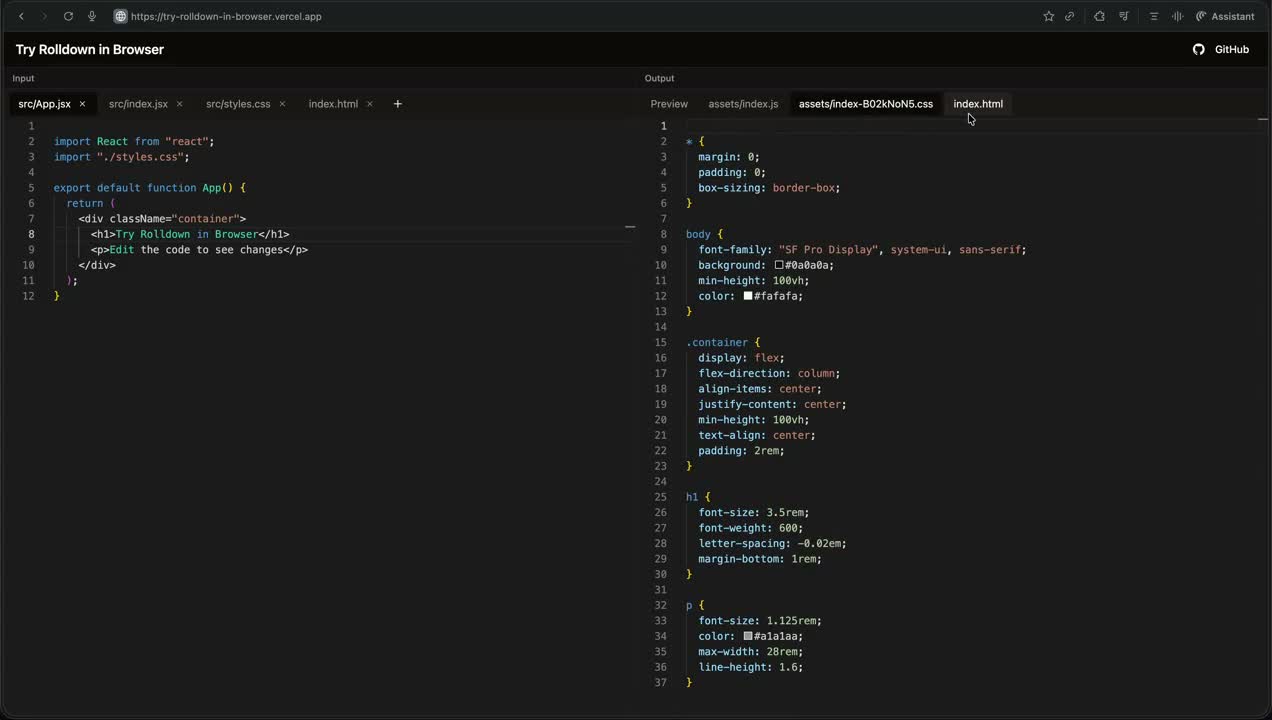The height and width of the screenshot is (720, 1272).
Task: Click the font-size: 3.5rem line
Action: (x=754, y=513)
